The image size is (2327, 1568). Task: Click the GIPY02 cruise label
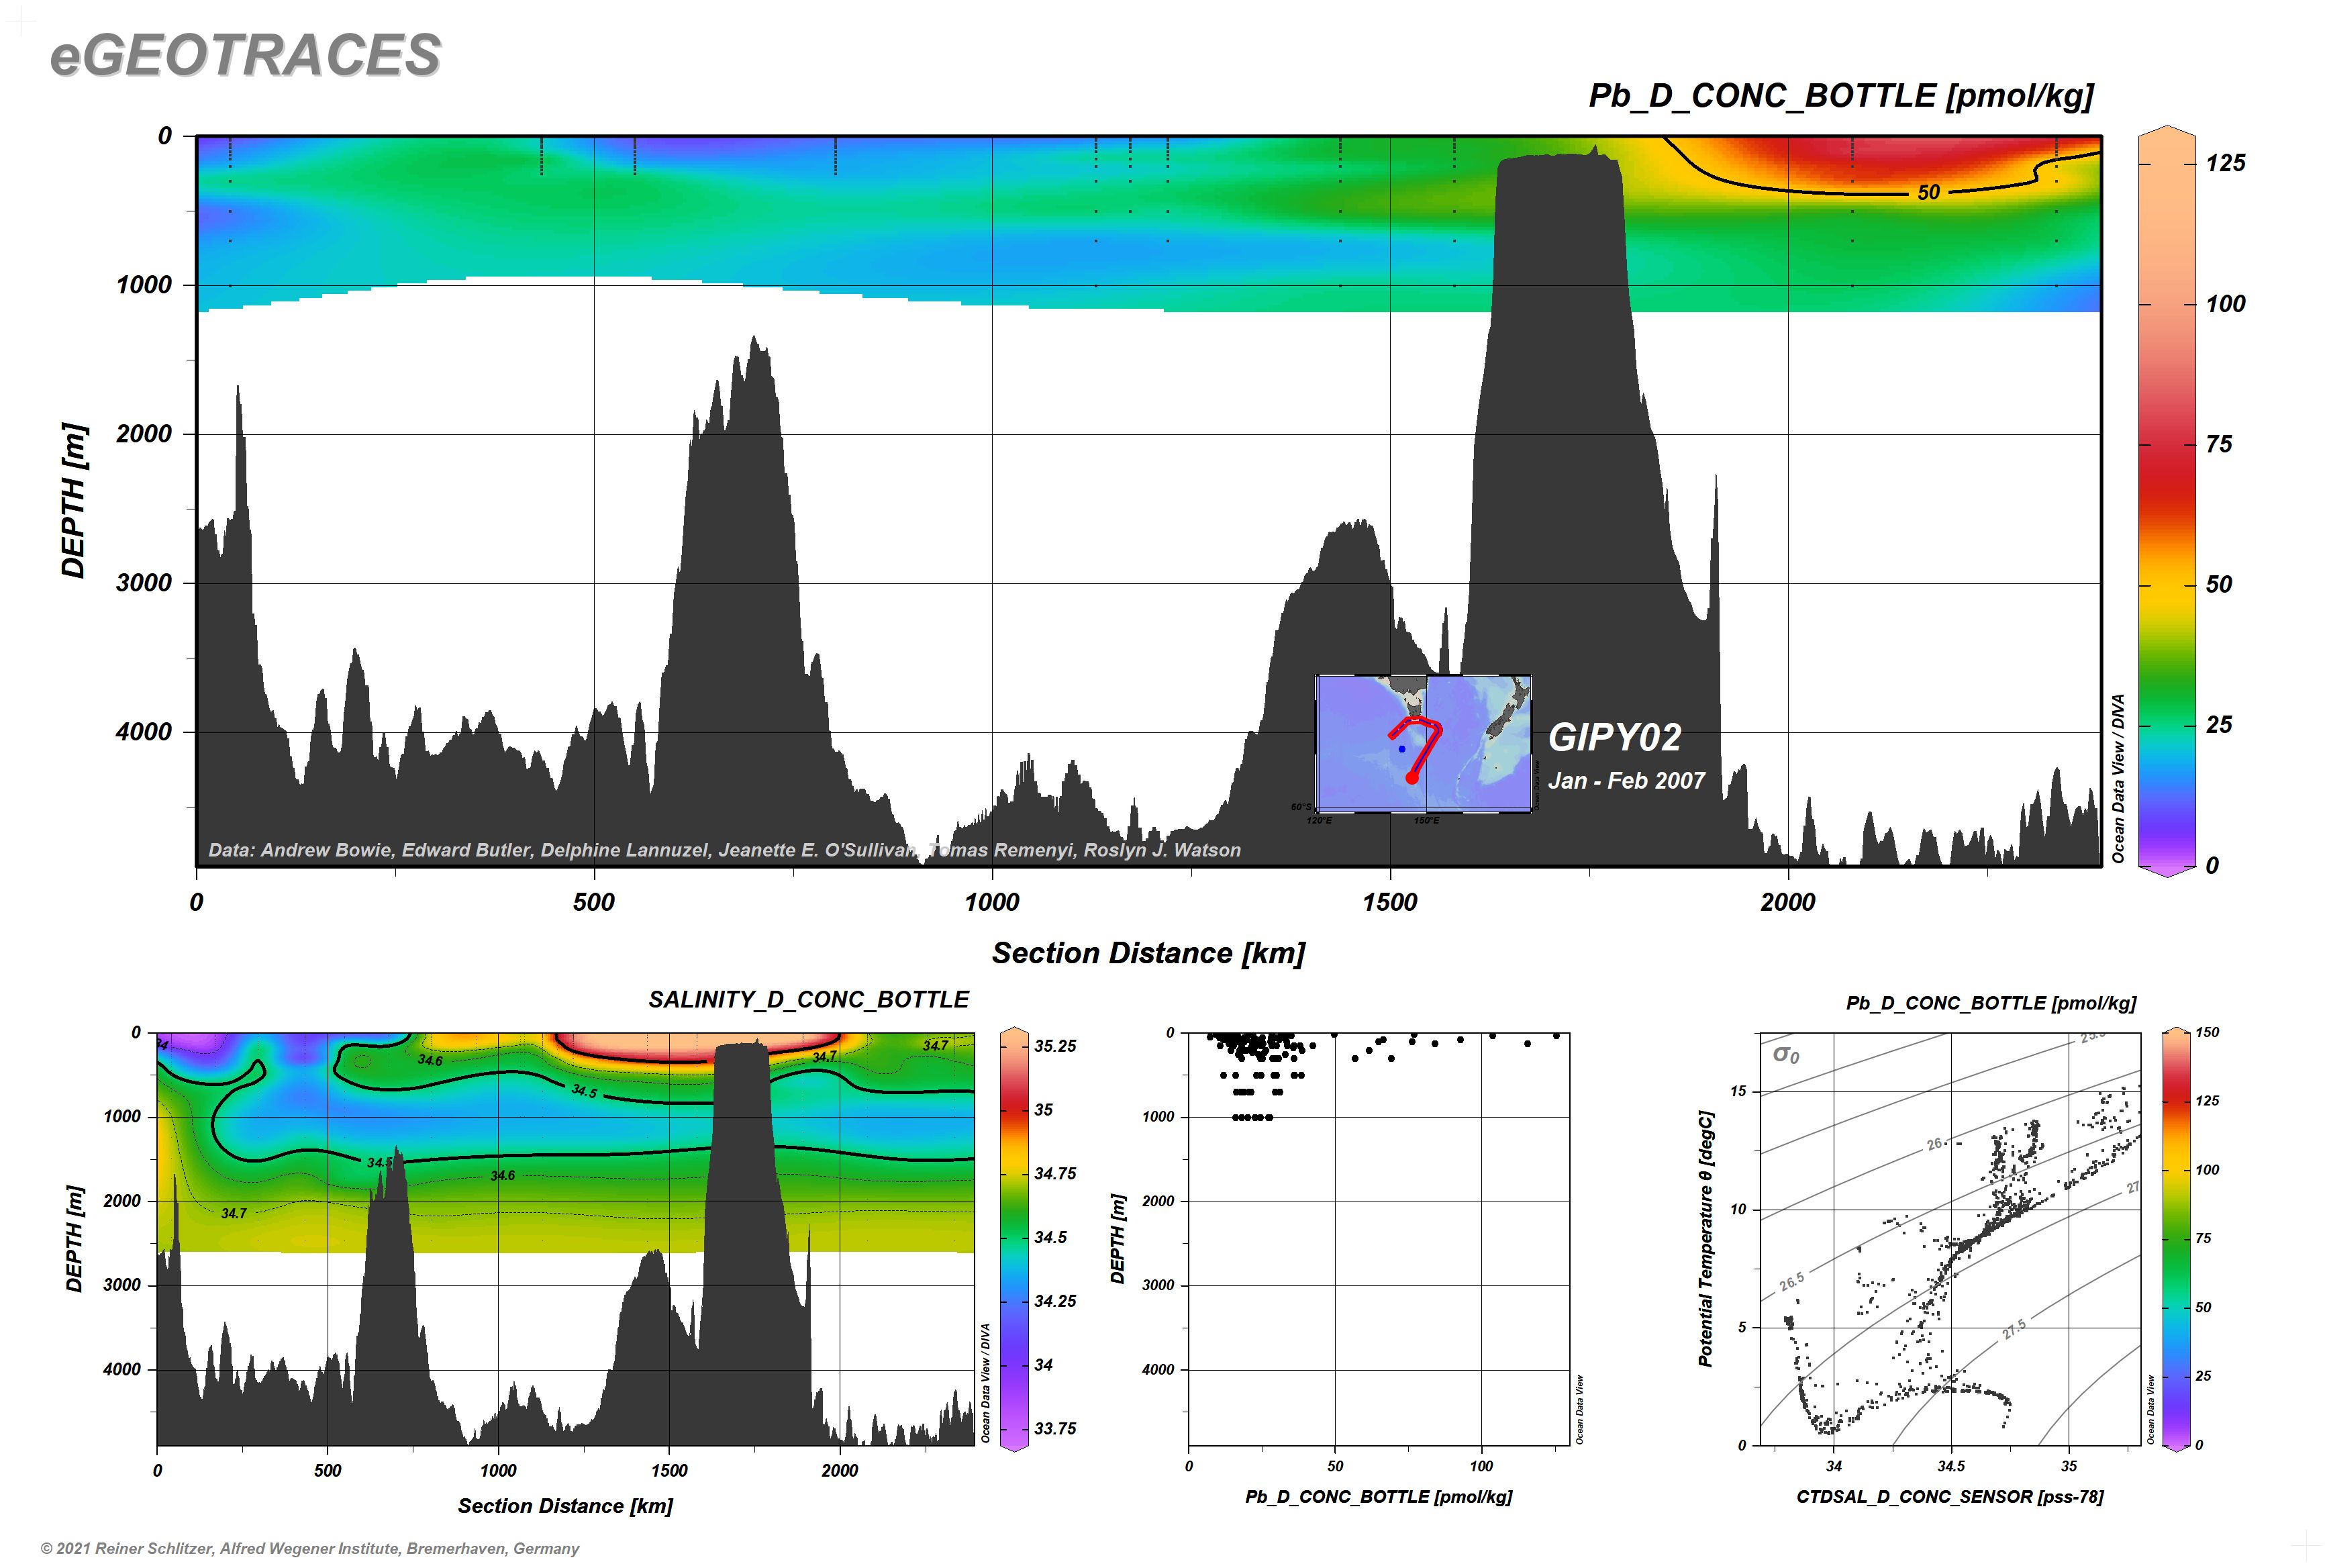coord(1615,738)
